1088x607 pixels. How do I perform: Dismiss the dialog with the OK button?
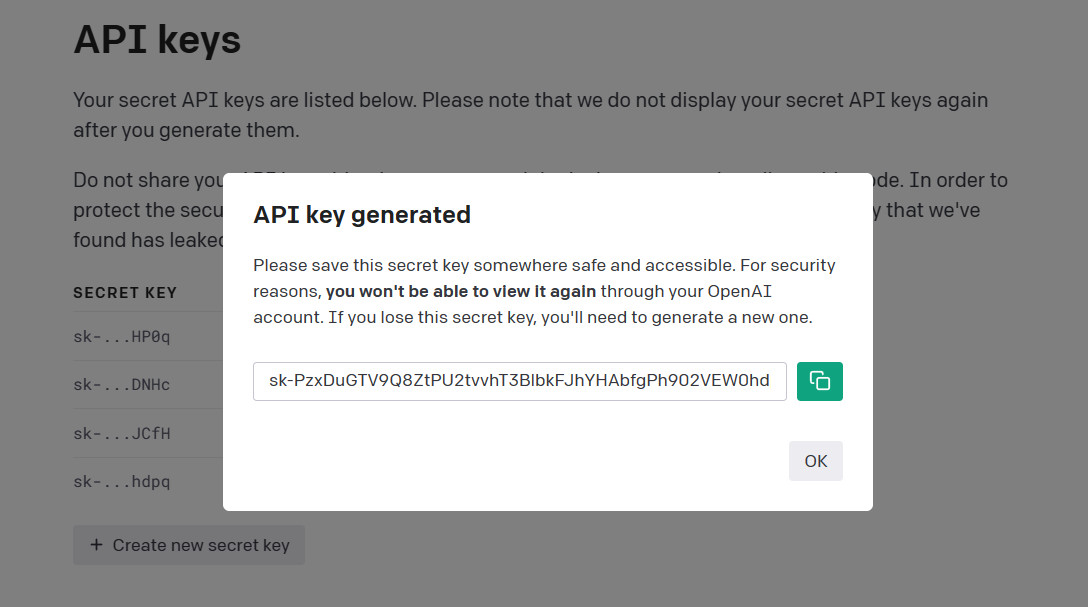(815, 461)
